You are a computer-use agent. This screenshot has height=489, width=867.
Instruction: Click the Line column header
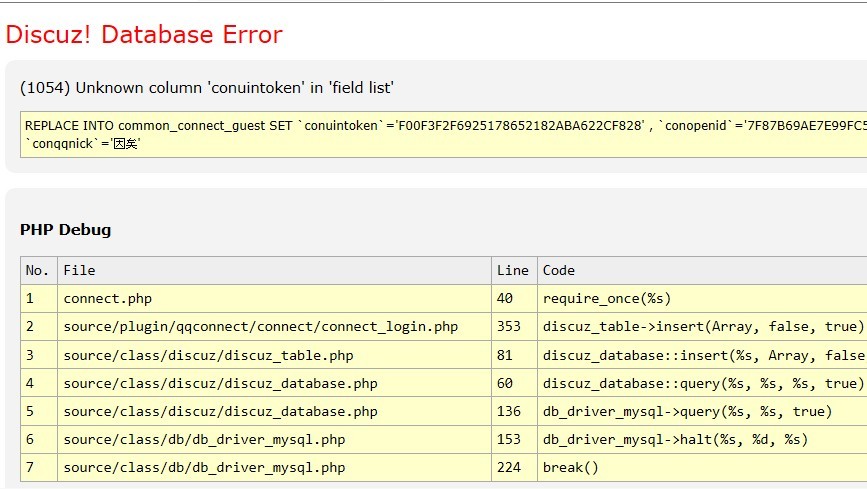513,270
